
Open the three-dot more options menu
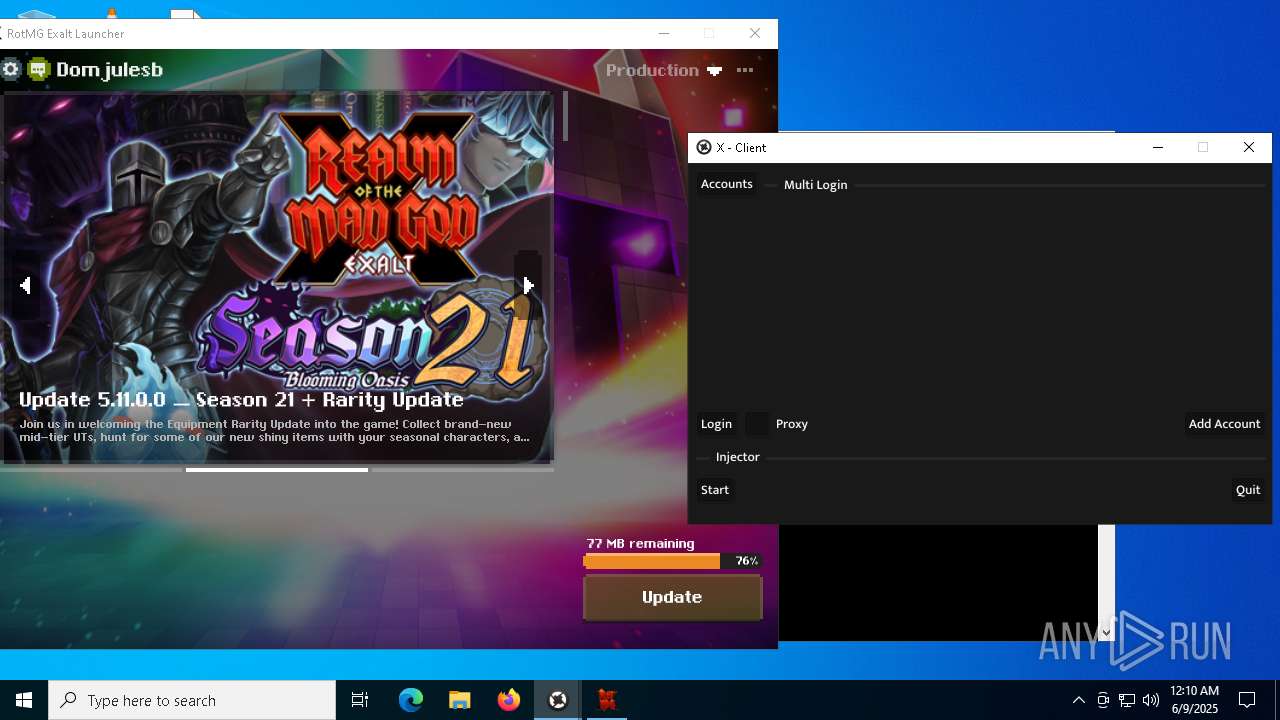point(745,70)
